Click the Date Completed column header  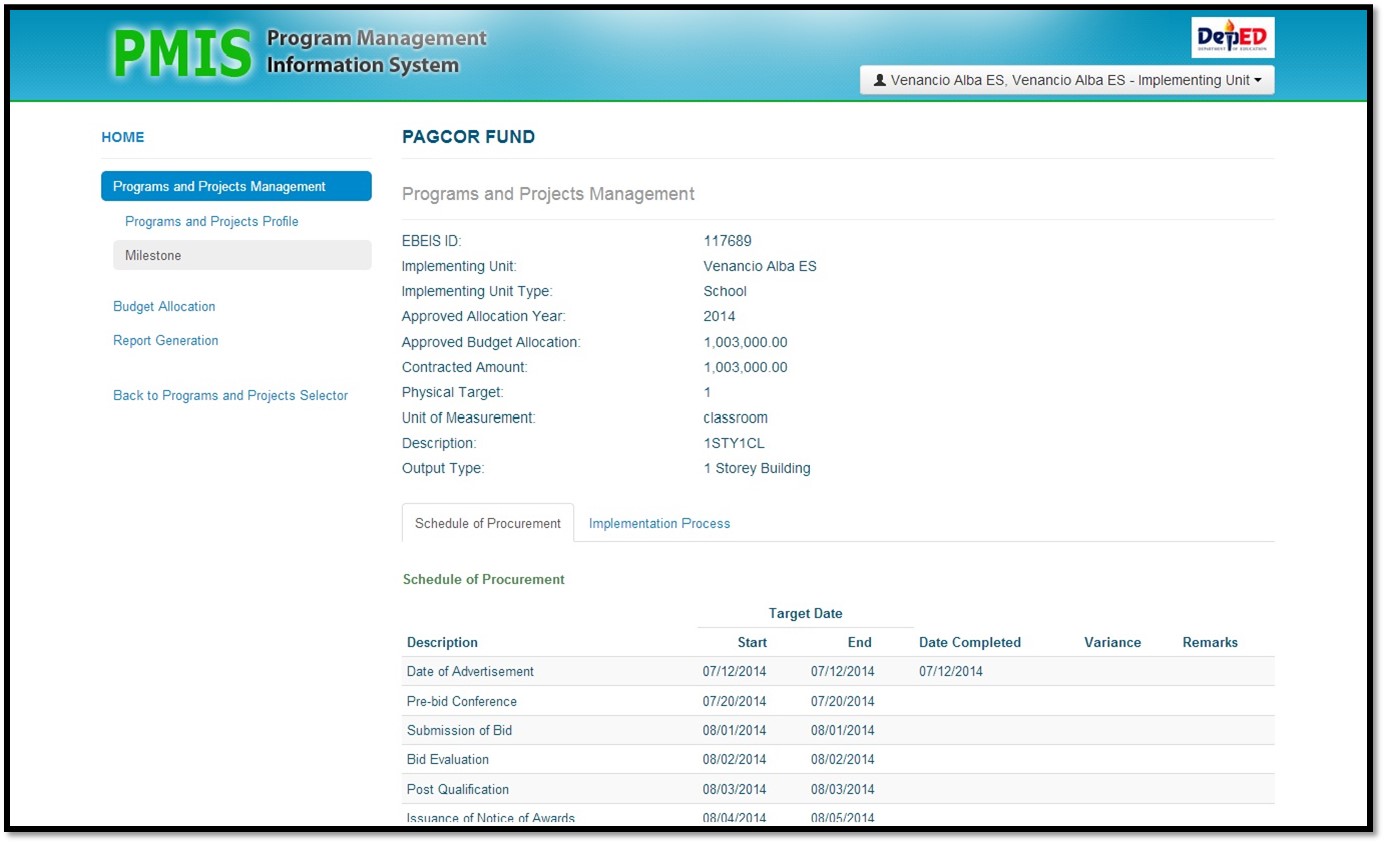click(970, 642)
